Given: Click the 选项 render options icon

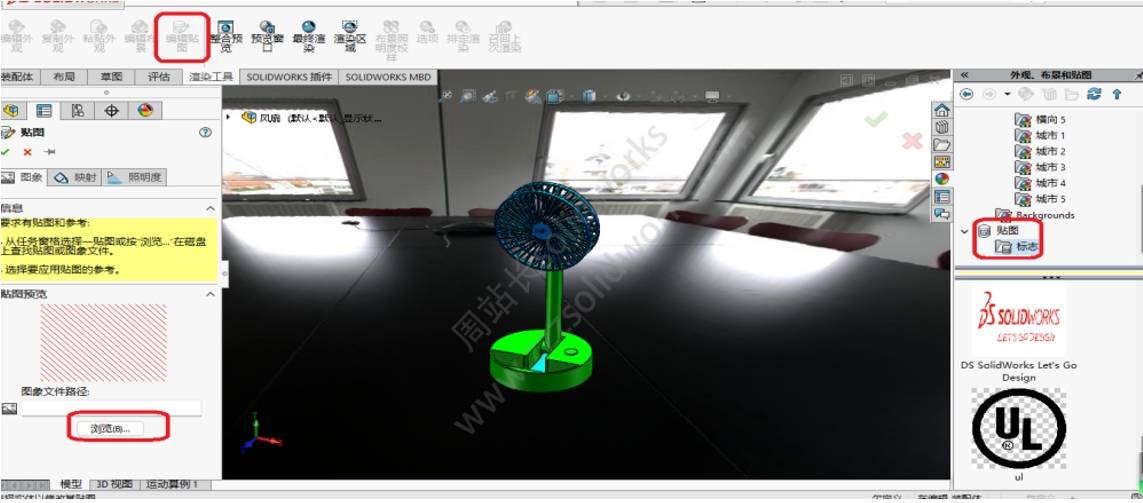Looking at the screenshot, I should coord(427,33).
